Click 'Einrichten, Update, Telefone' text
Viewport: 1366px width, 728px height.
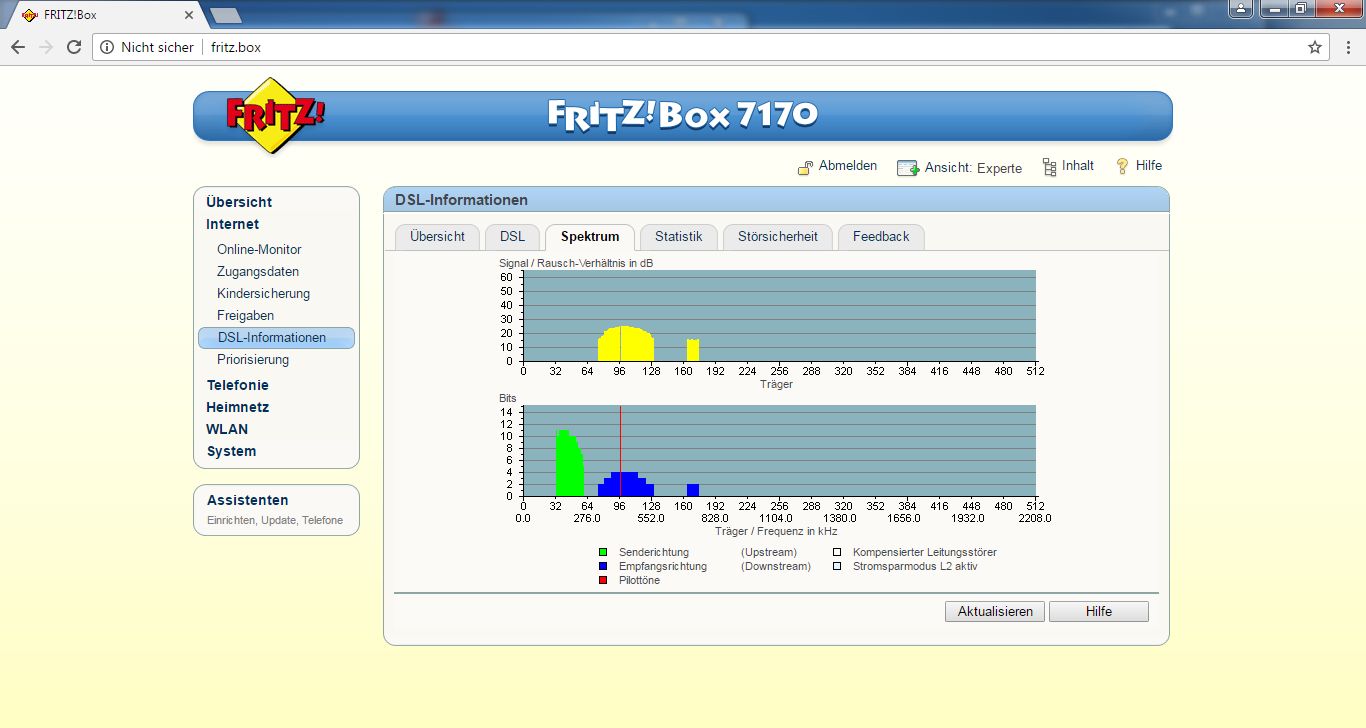(275, 520)
